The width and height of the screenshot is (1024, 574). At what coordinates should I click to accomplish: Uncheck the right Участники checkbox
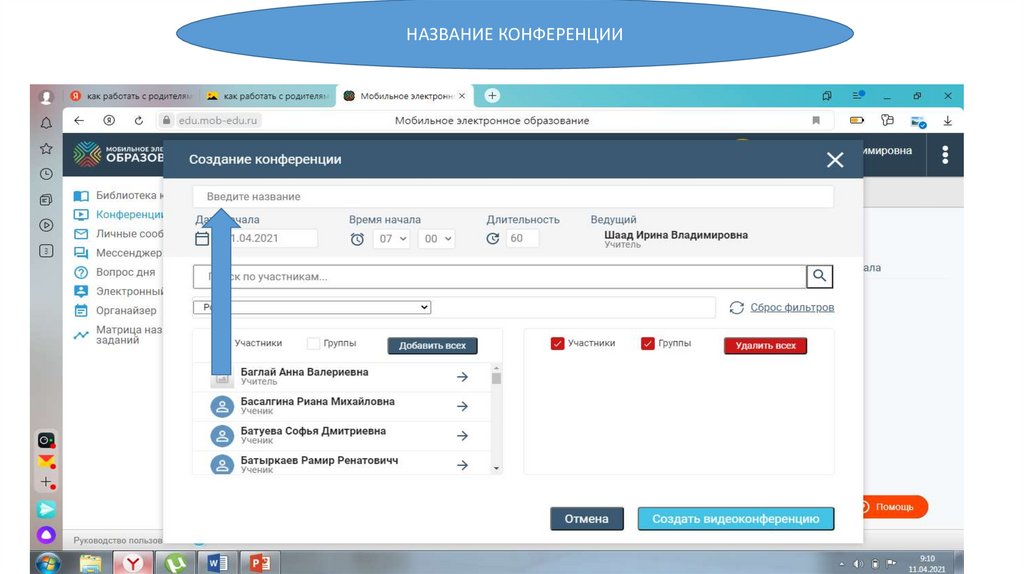click(557, 344)
